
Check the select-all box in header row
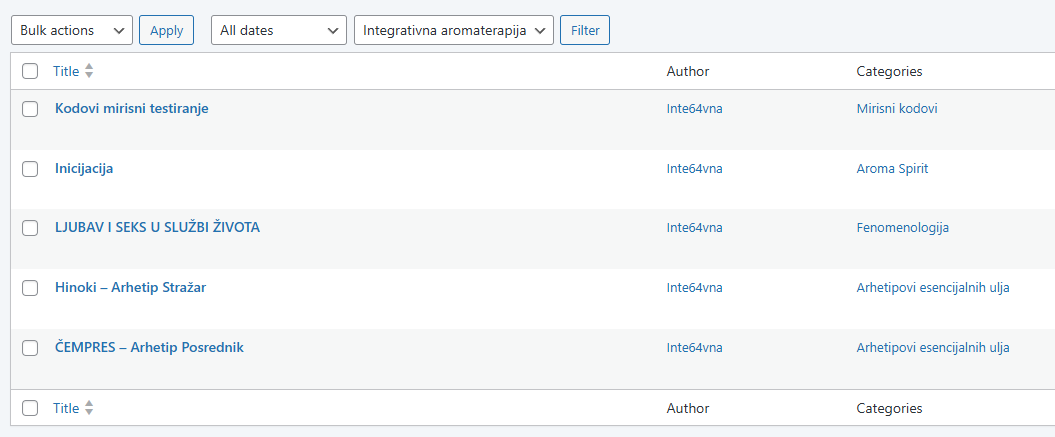30,71
